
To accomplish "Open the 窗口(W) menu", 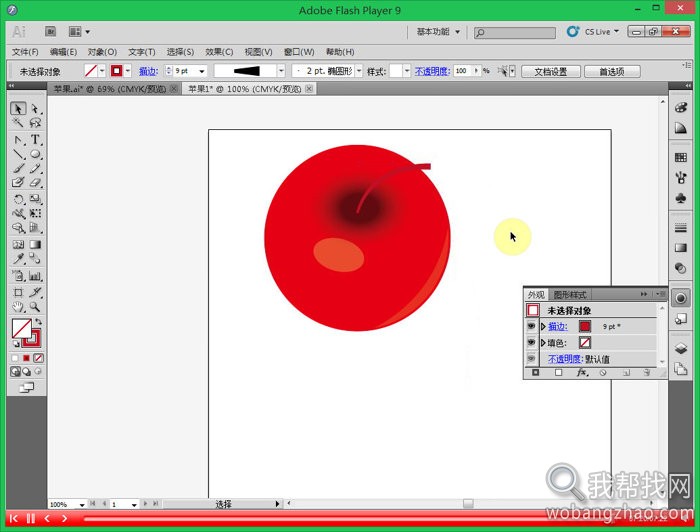I will coord(299,52).
